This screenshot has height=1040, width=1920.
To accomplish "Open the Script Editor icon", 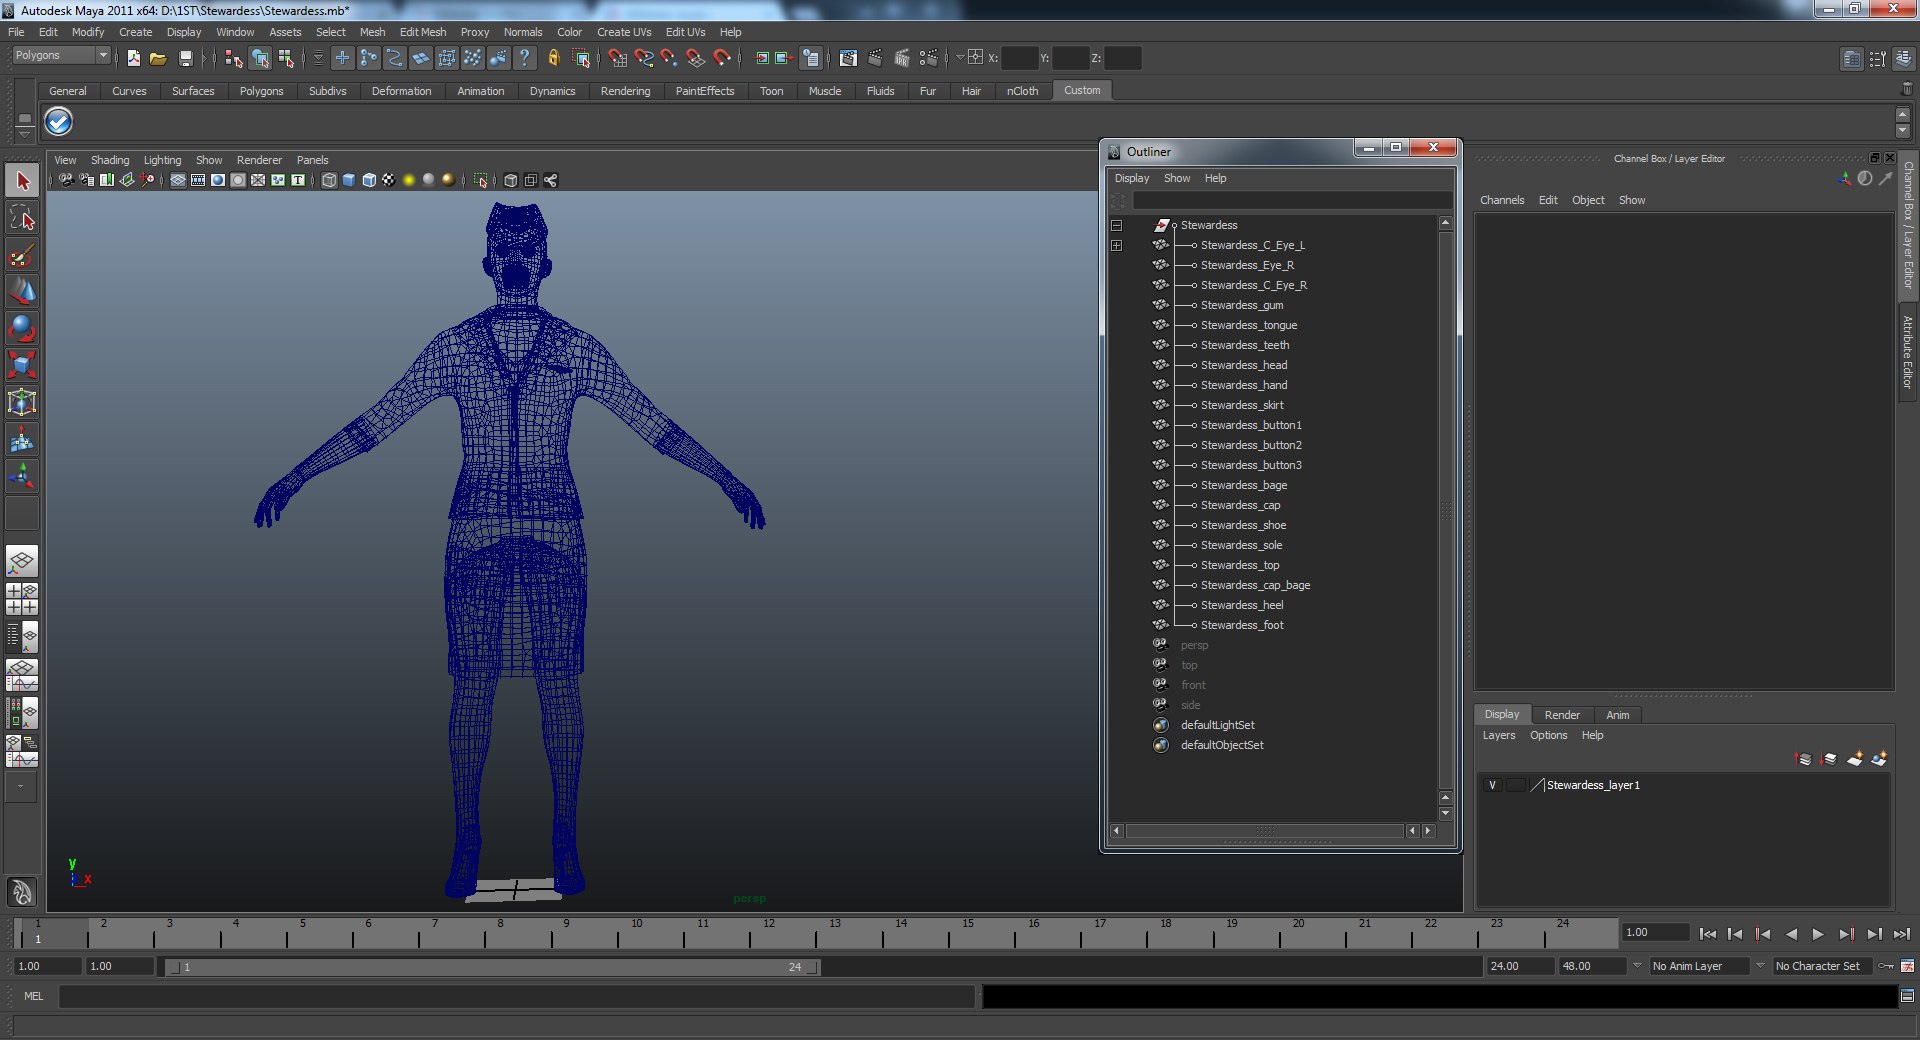I will click(x=1907, y=996).
